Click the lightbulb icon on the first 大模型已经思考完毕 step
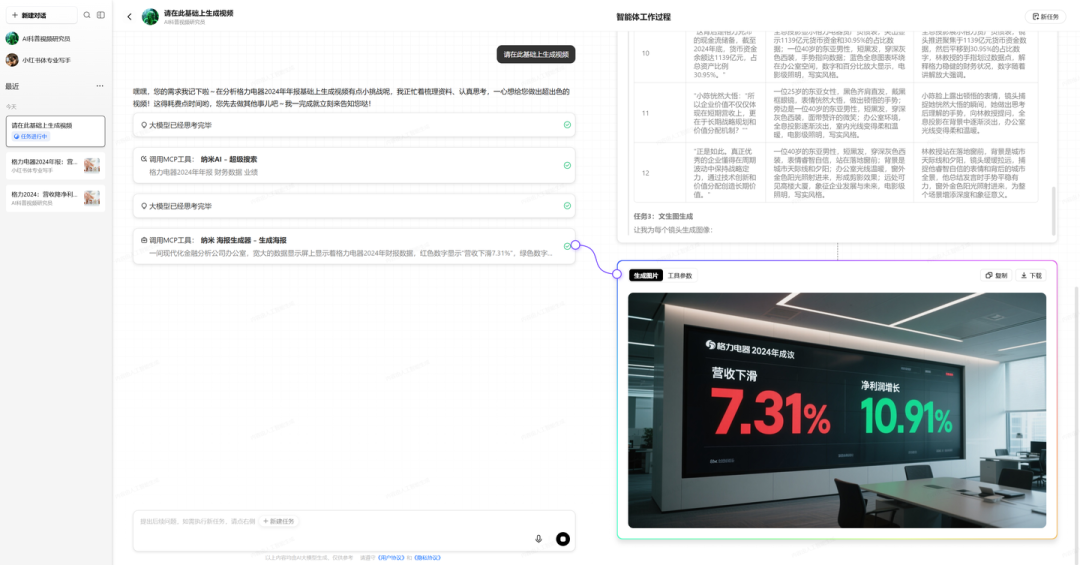1080x565 pixels. tap(144, 125)
